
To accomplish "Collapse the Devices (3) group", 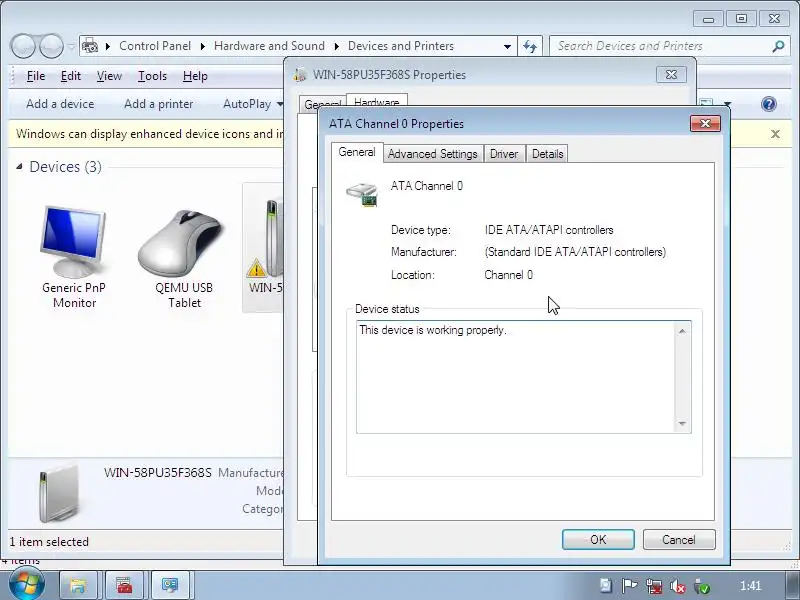I will click(19, 167).
